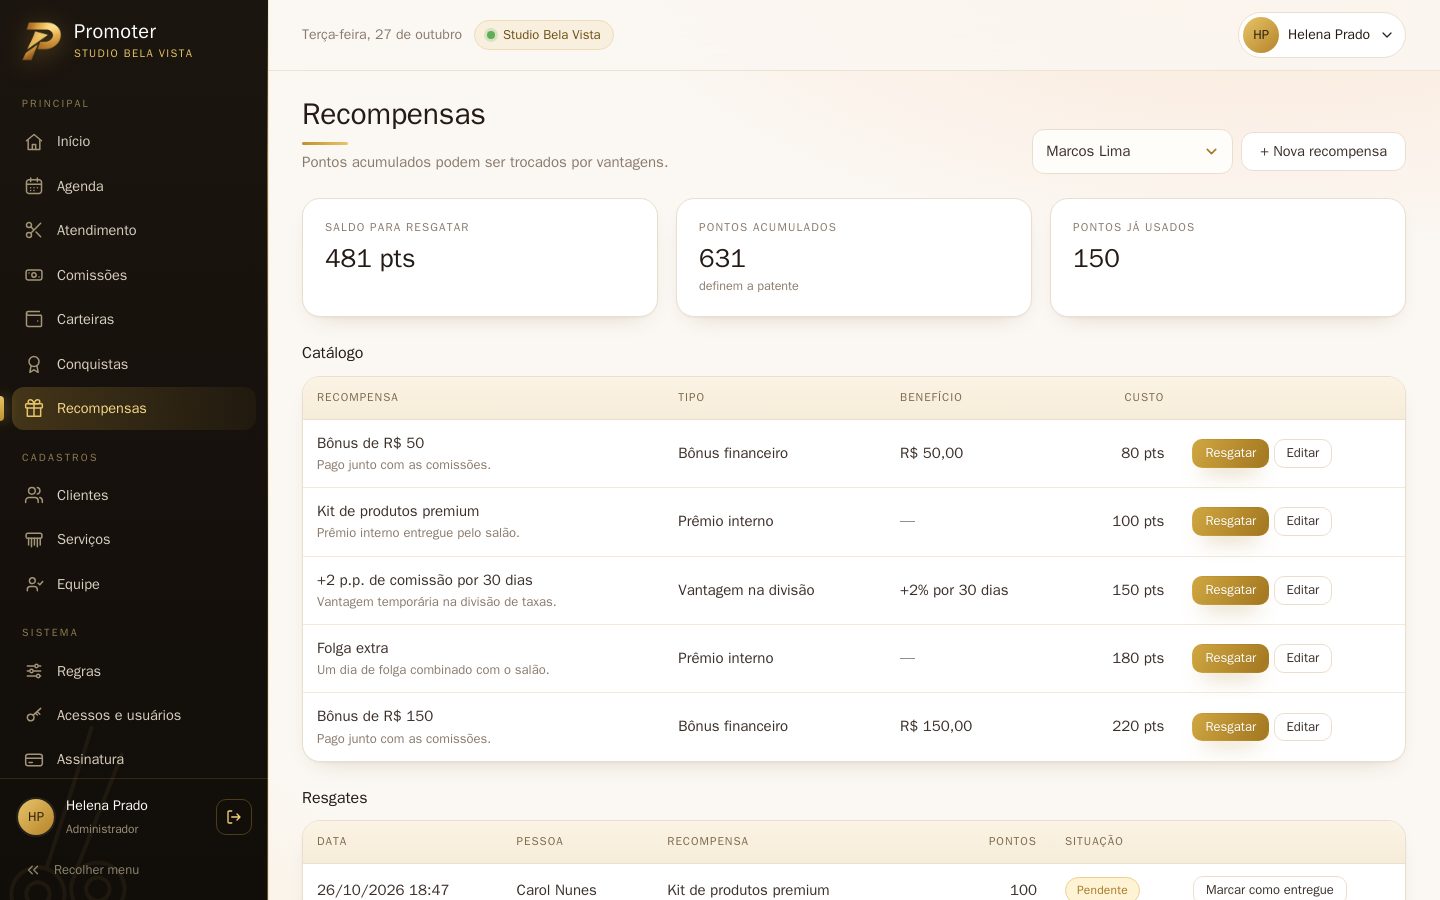Image resolution: width=1440 pixels, height=900 pixels.
Task: Click the Promoter logo icon
Action: click(x=42, y=40)
